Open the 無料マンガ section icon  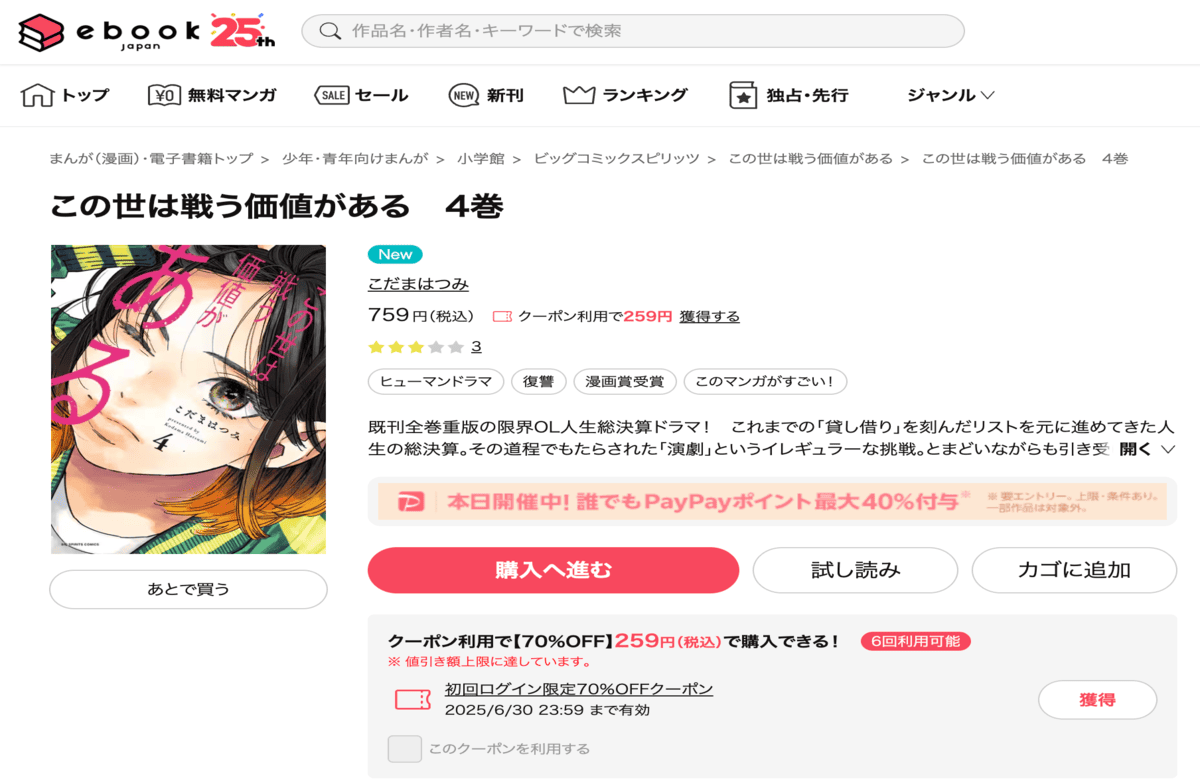click(x=164, y=95)
